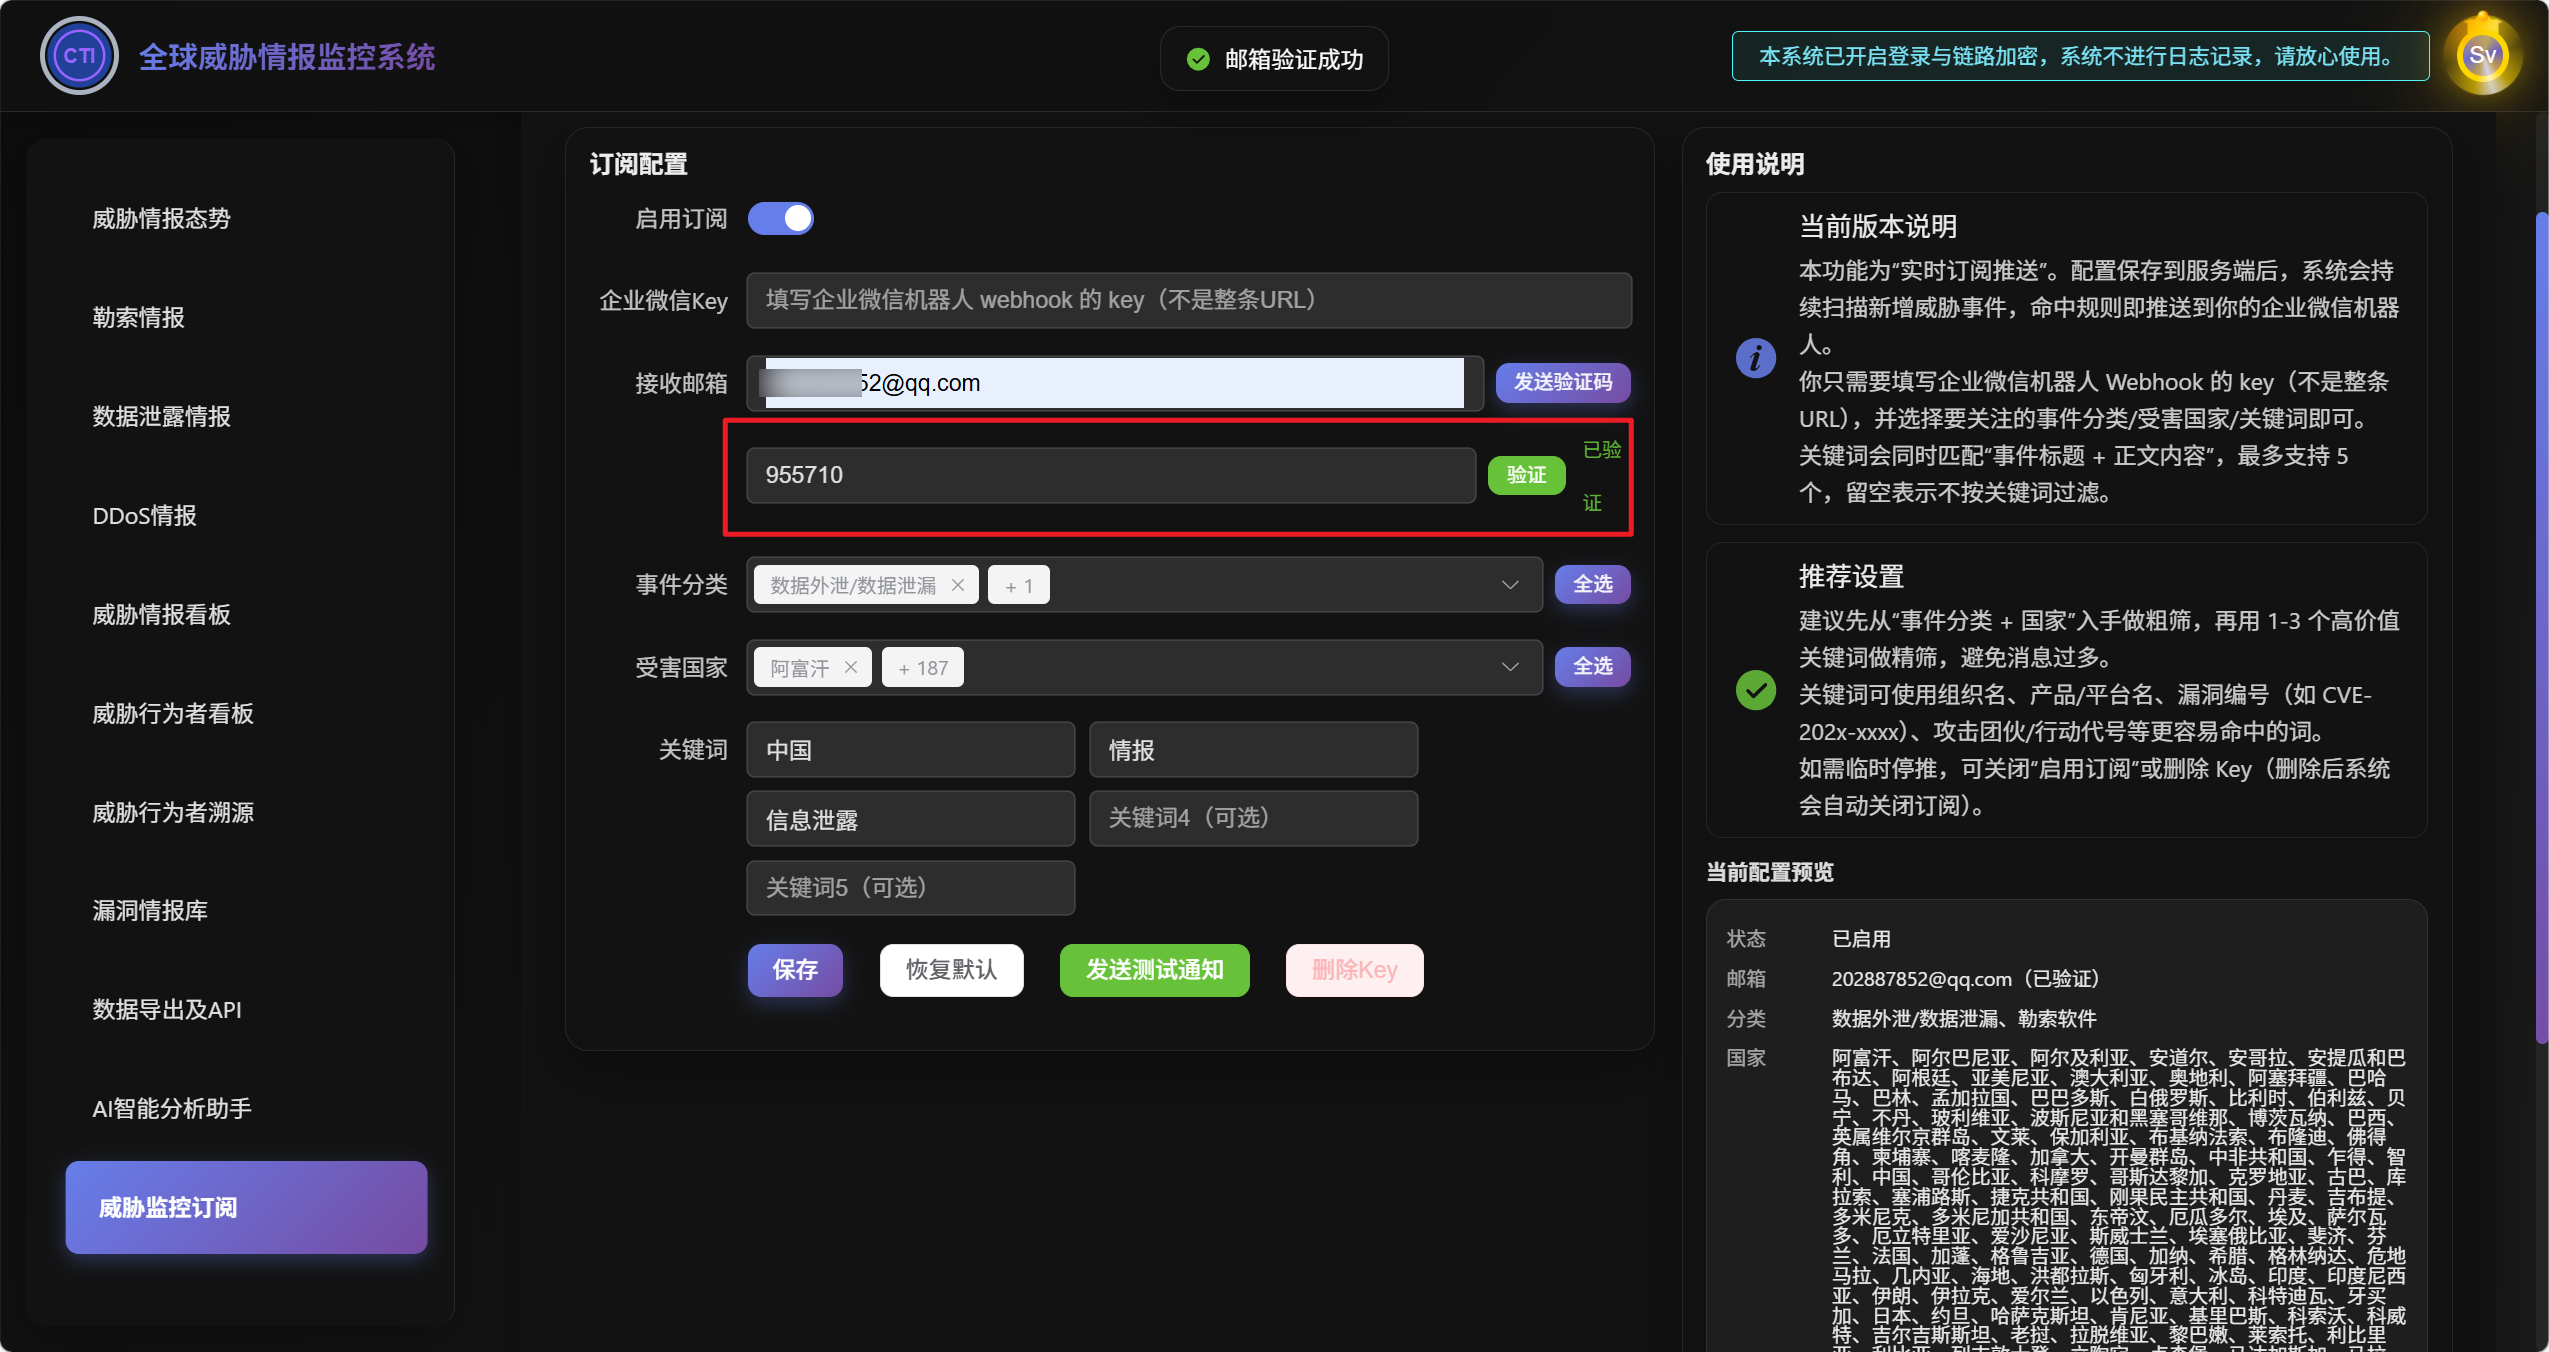
Task: Open the DDoS情报 section
Action: coord(143,515)
